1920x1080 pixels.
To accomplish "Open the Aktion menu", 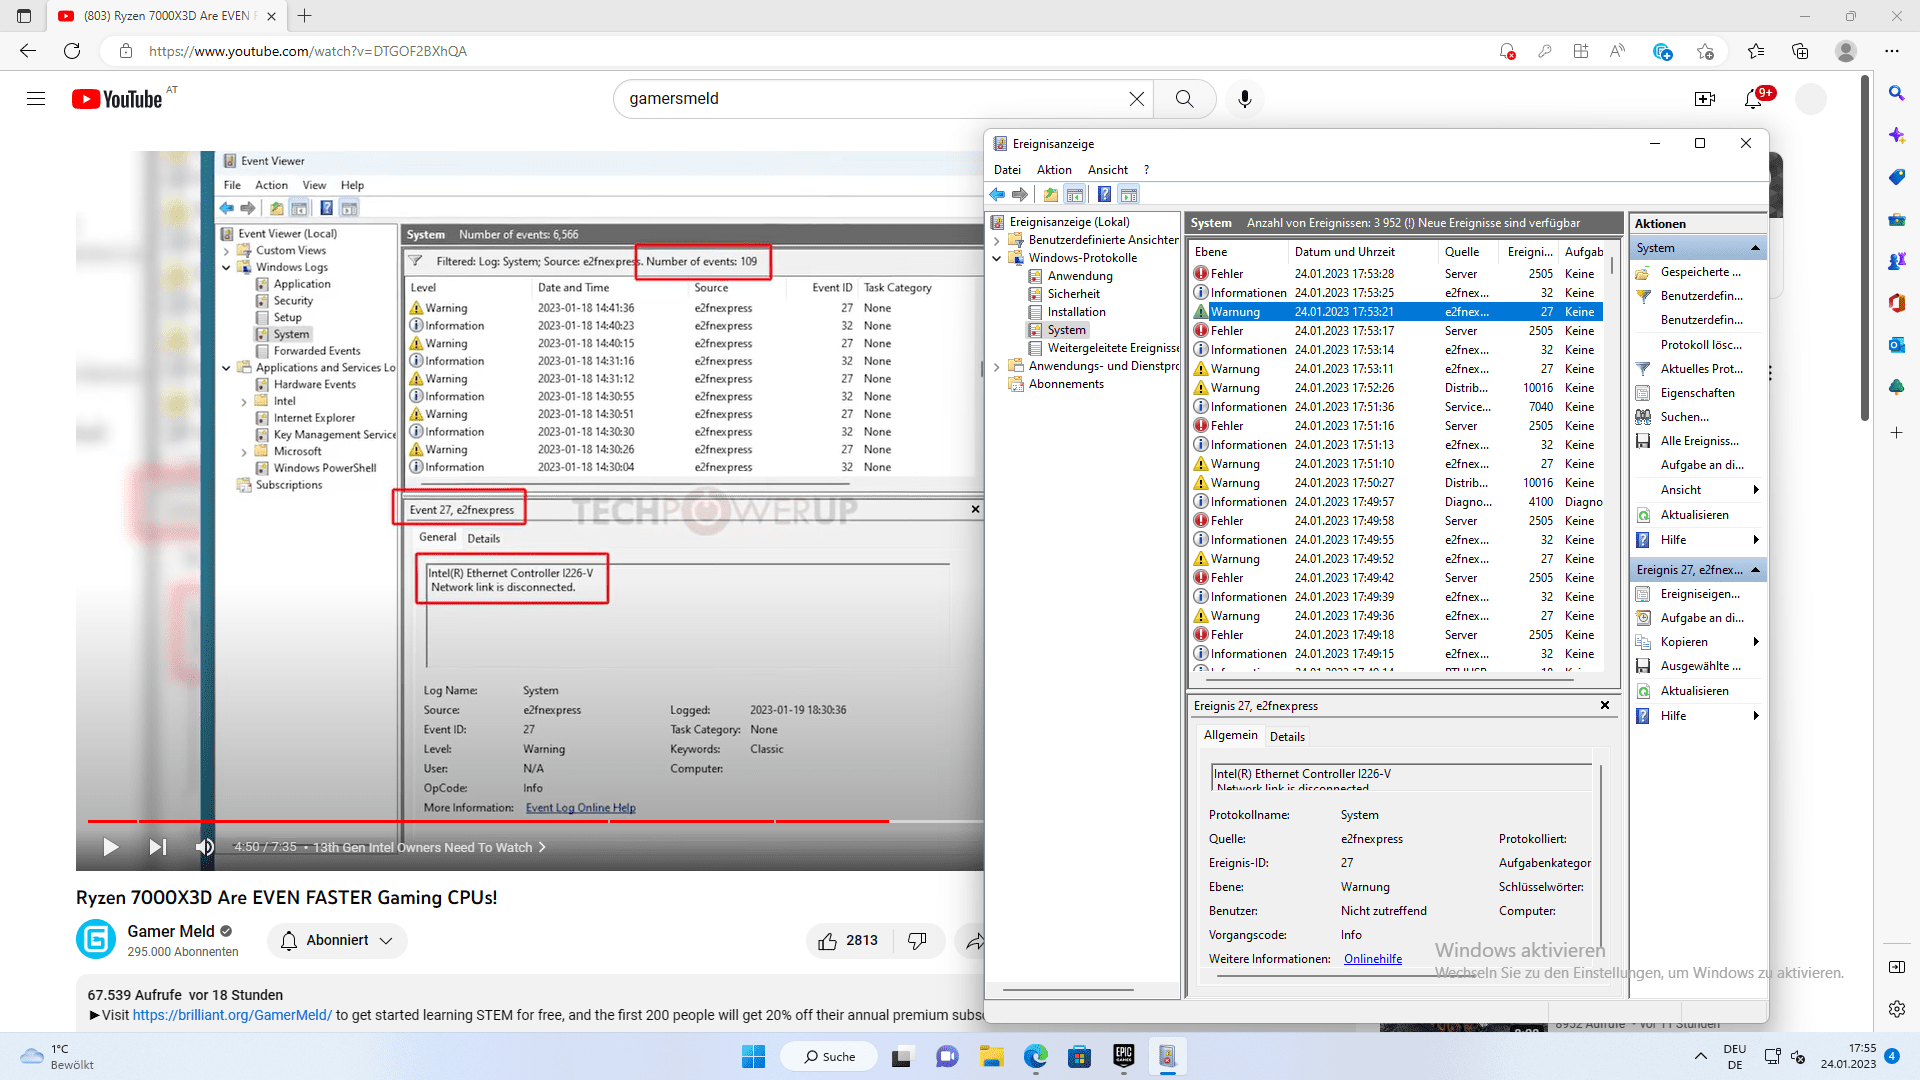I will click(1054, 170).
